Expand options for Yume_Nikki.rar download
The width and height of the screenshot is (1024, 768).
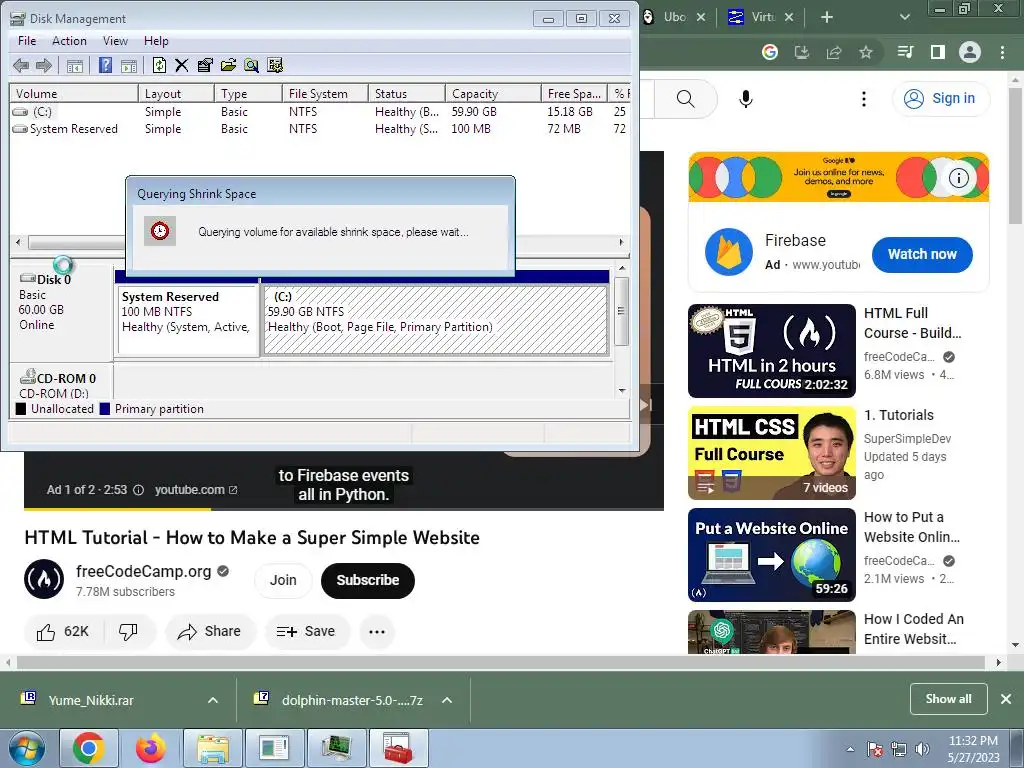click(x=213, y=700)
